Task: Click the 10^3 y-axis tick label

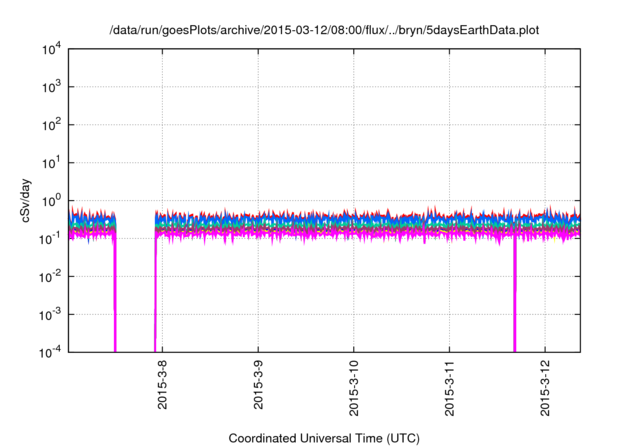Action: pyautogui.click(x=52, y=86)
